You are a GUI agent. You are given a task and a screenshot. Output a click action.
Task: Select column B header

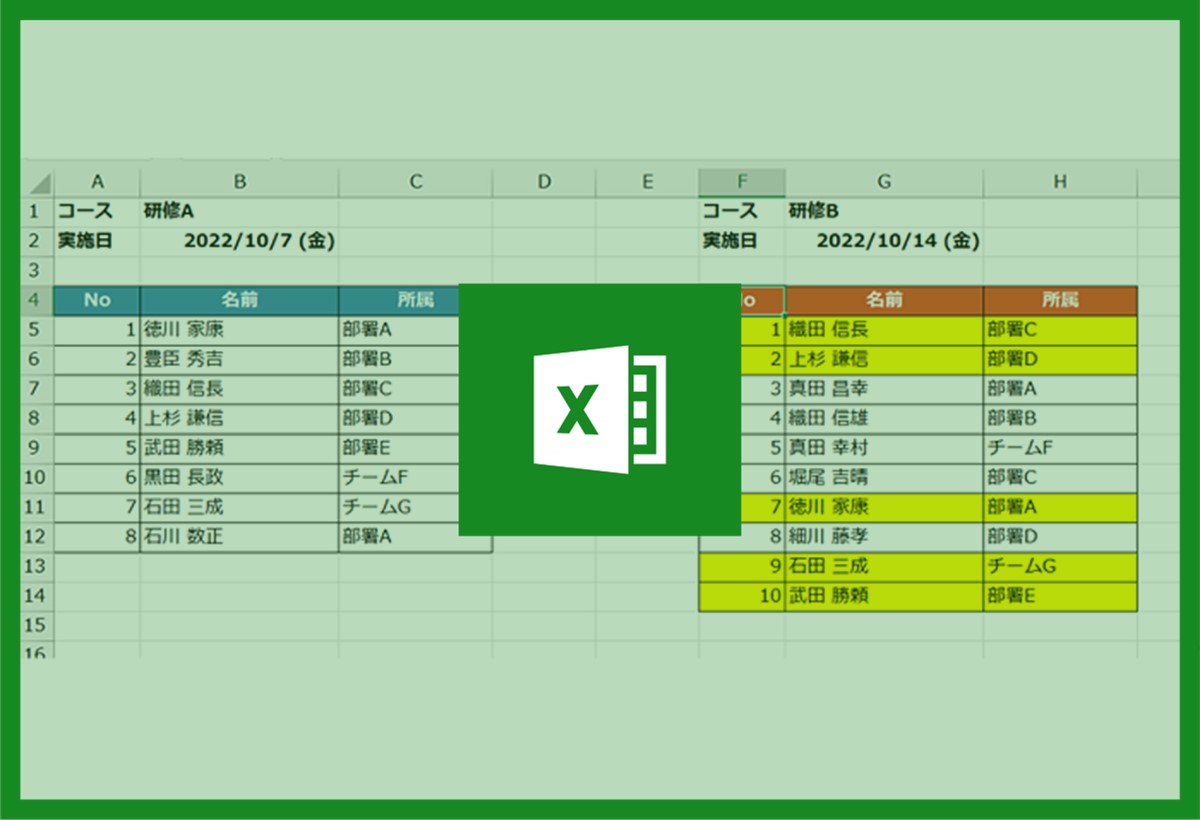point(240,182)
